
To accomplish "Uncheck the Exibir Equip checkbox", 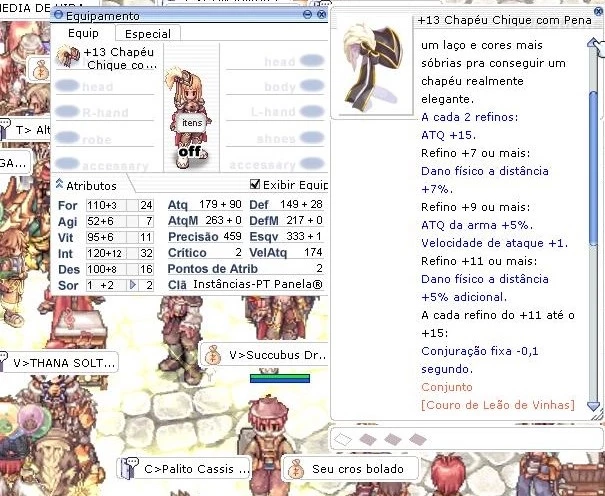I will [x=255, y=184].
